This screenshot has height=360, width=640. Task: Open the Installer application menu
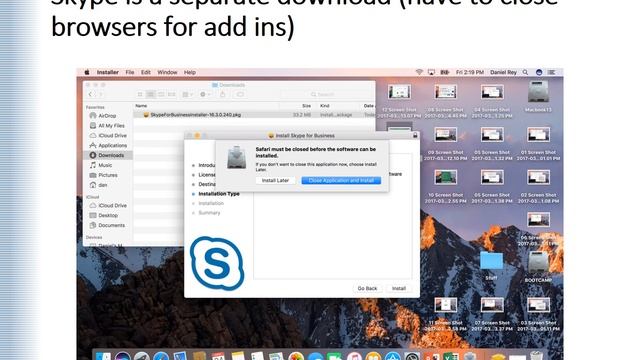tap(107, 72)
